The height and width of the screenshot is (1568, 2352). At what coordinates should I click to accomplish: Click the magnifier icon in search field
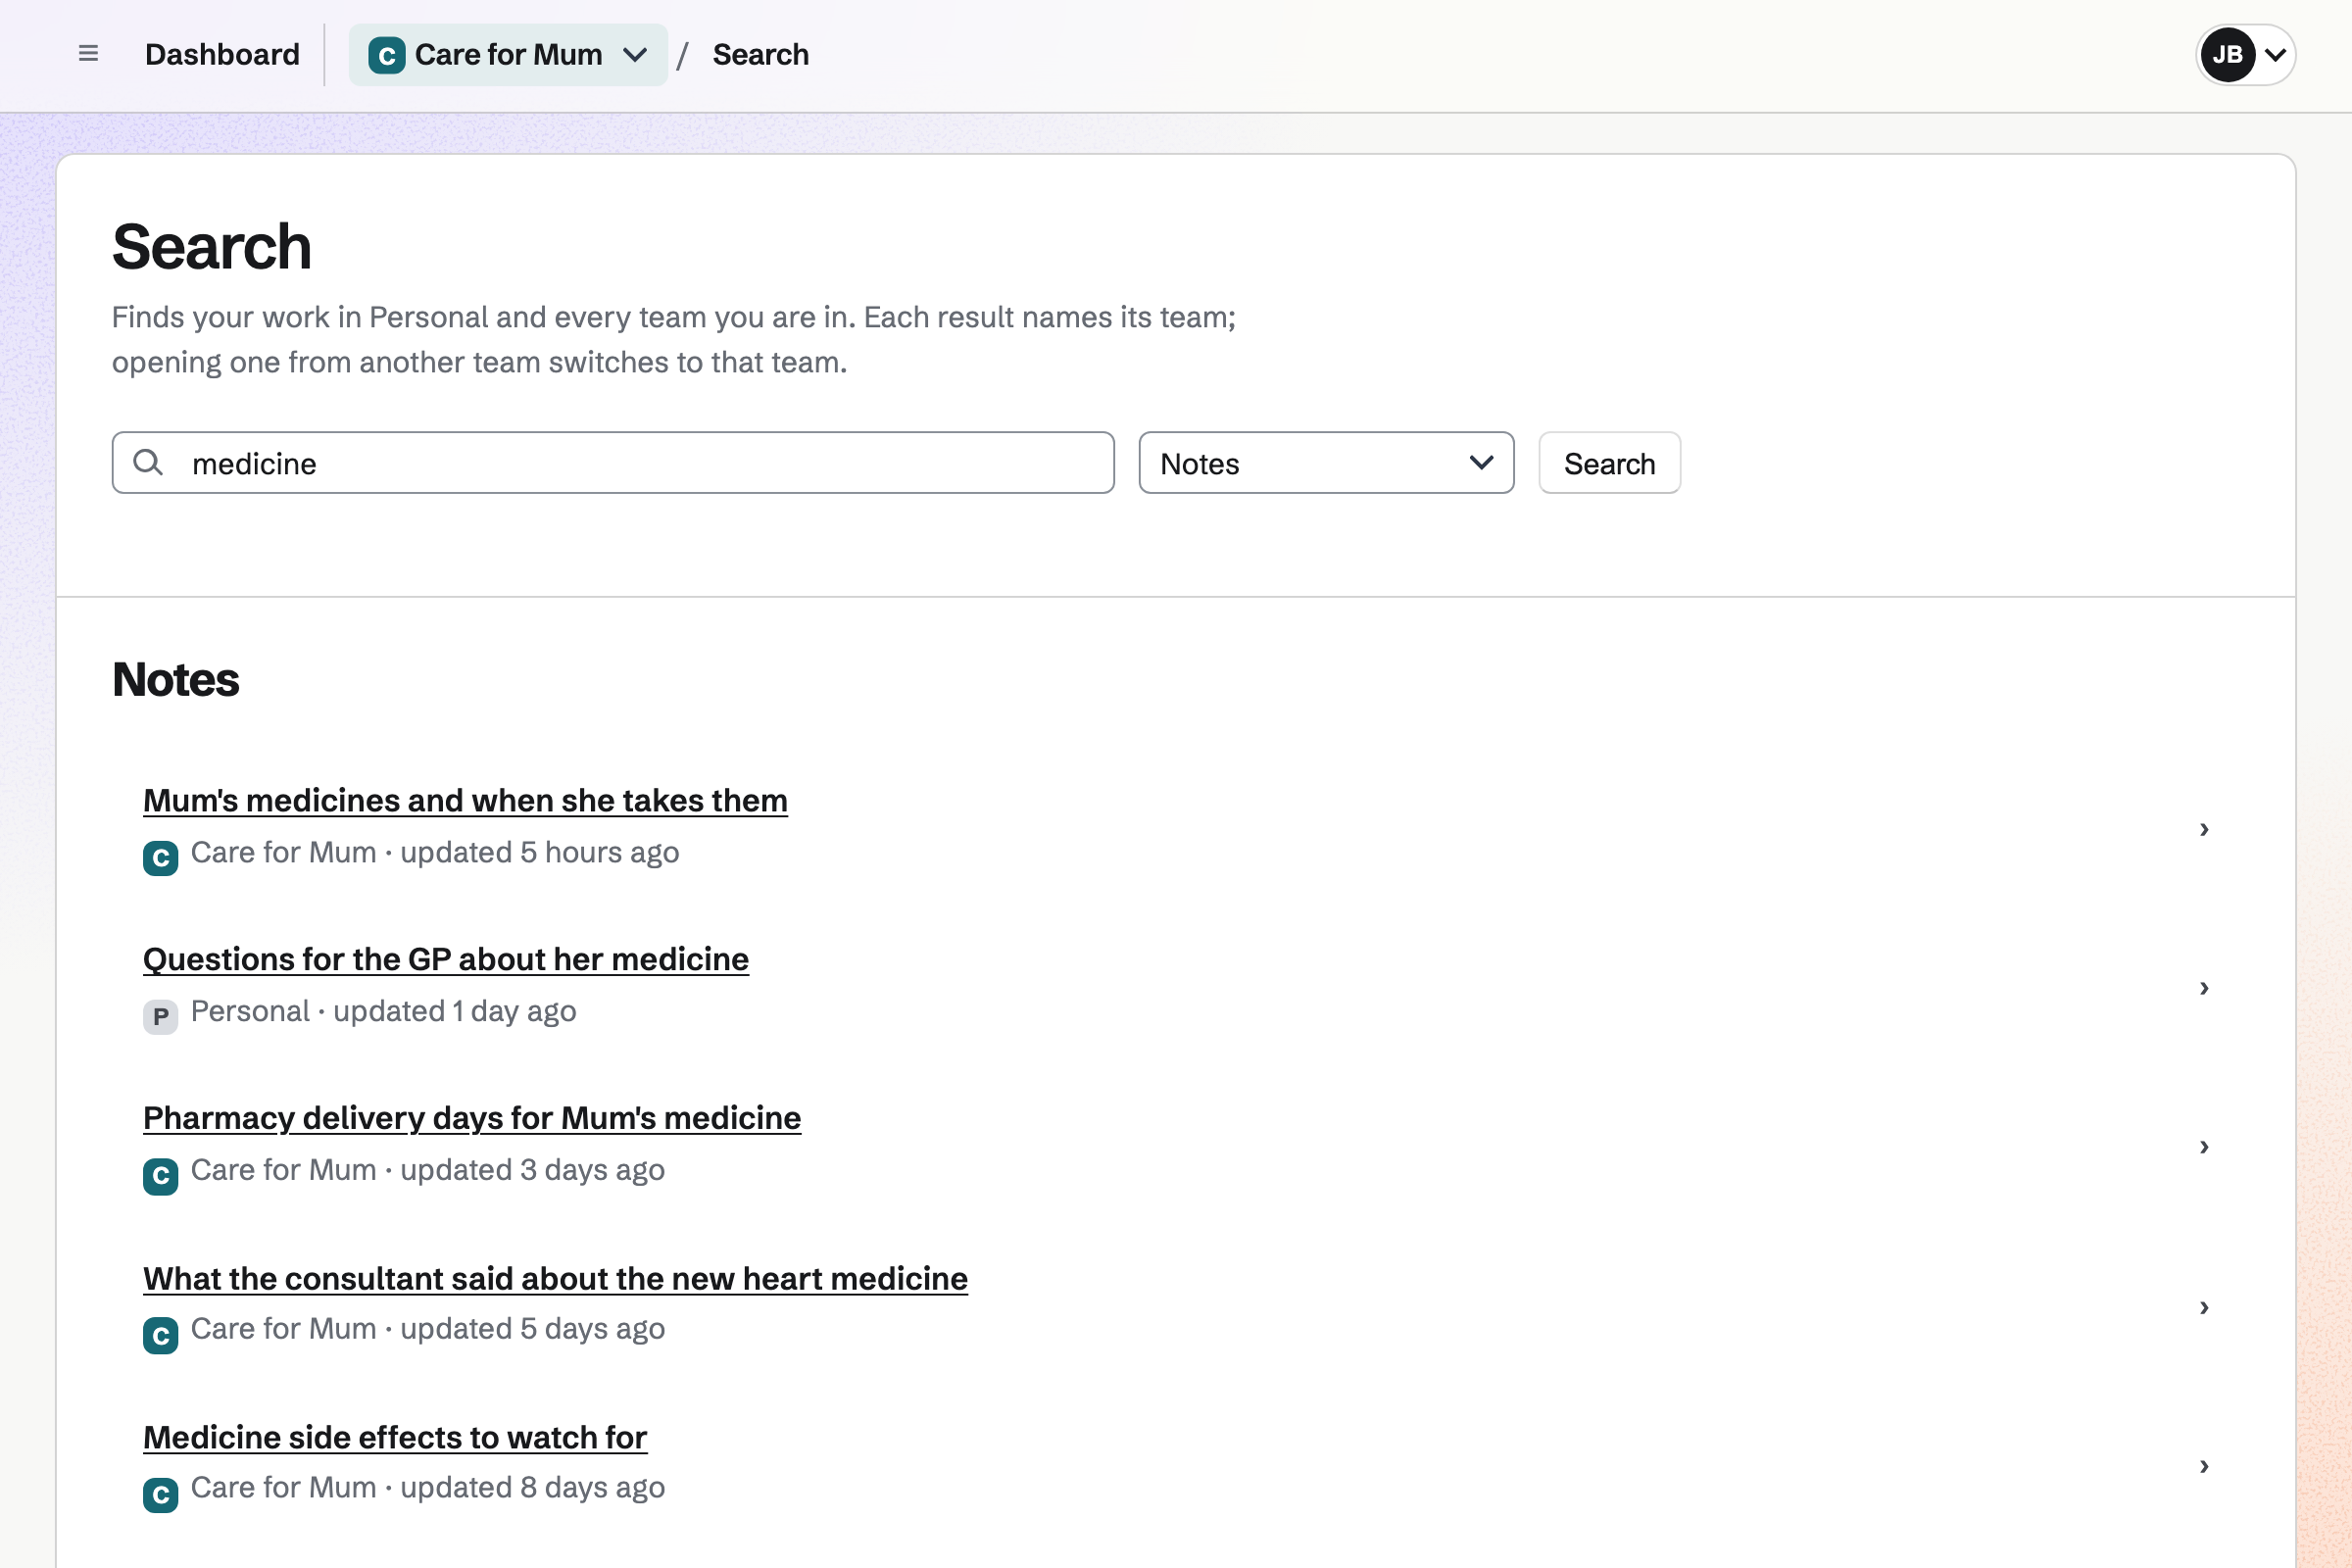148,462
